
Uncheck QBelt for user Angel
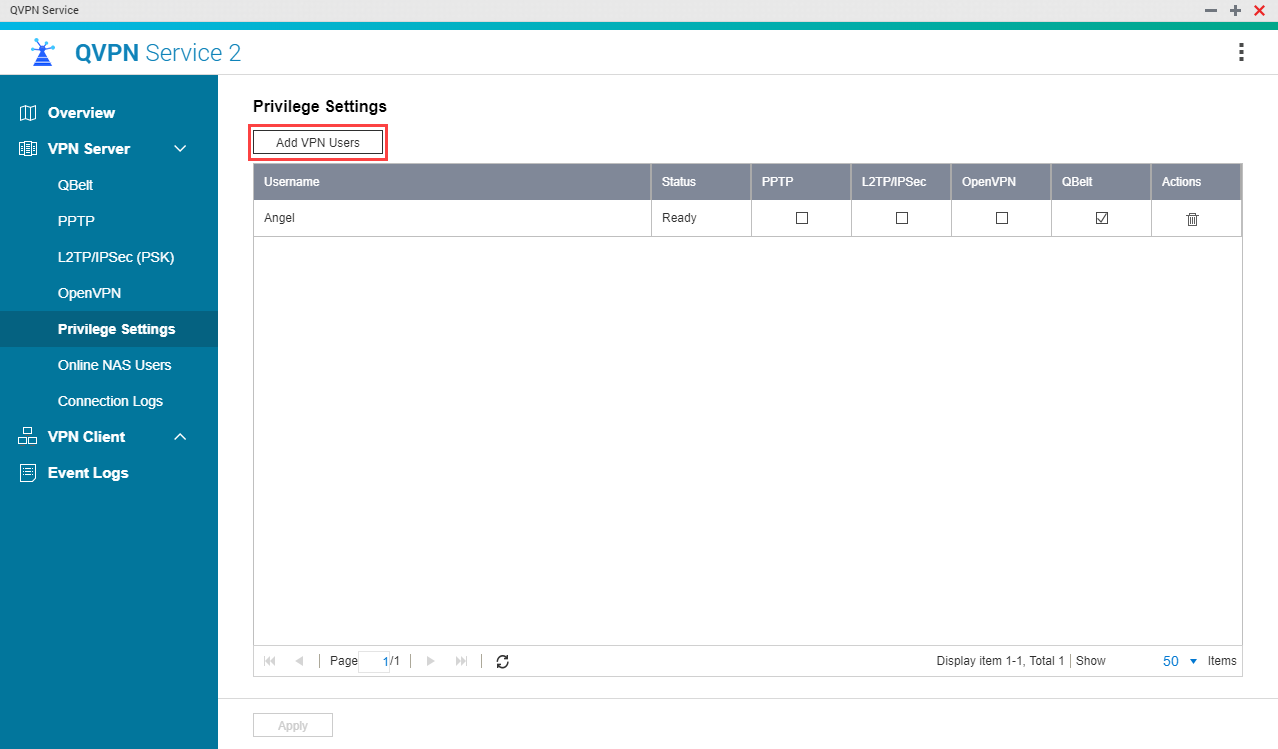[1101, 218]
